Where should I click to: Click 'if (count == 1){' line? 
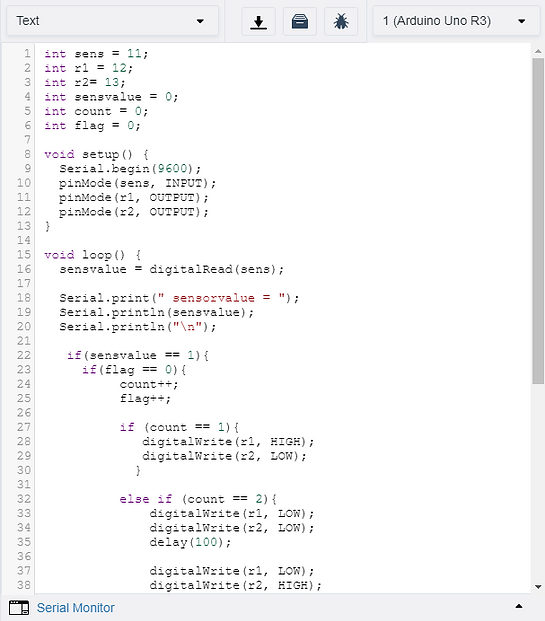(x=179, y=427)
